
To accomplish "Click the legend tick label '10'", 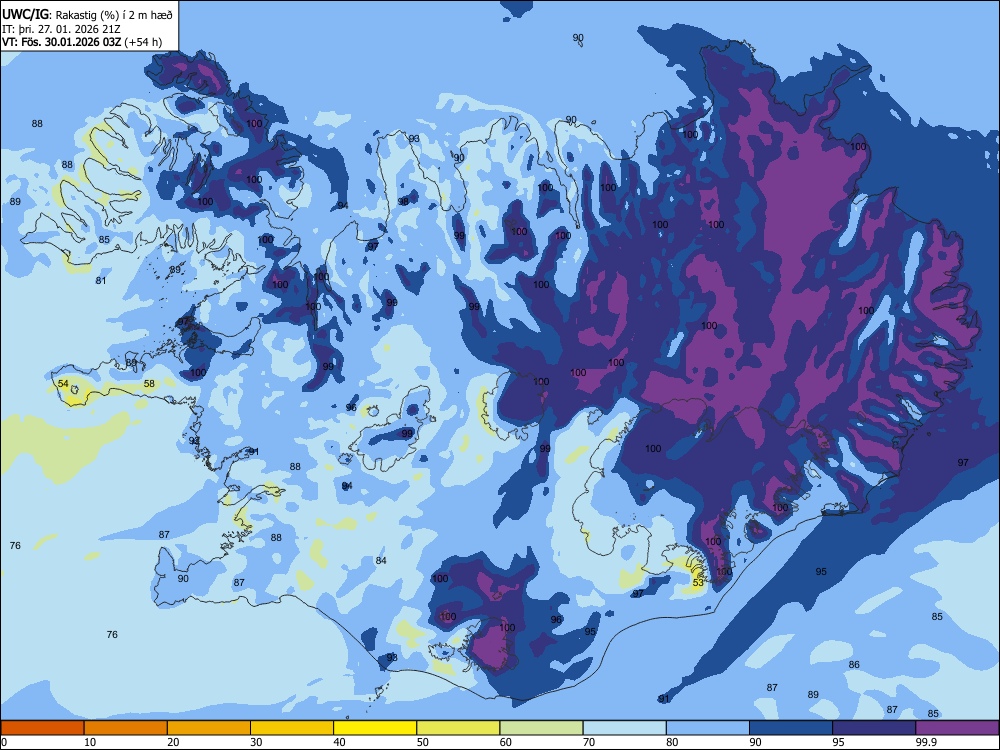I will (90, 742).
